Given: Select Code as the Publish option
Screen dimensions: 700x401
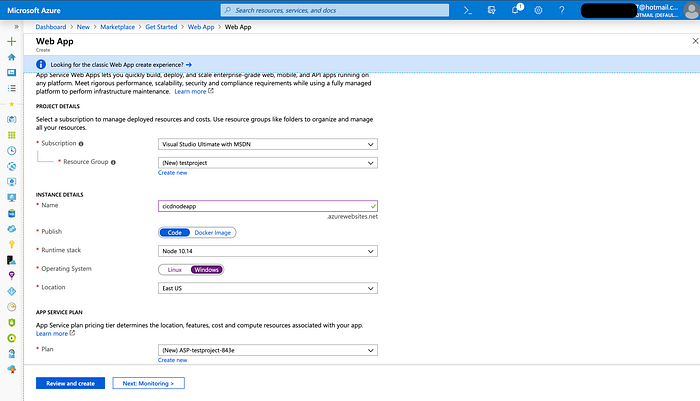Looking at the screenshot, I should (175, 233).
